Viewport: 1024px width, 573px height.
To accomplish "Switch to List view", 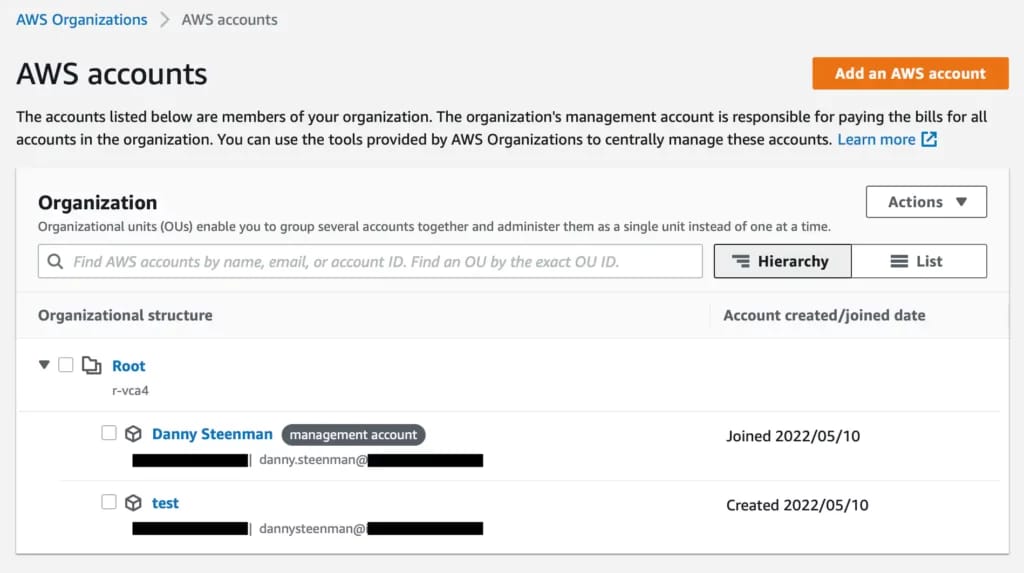I will 919,261.
